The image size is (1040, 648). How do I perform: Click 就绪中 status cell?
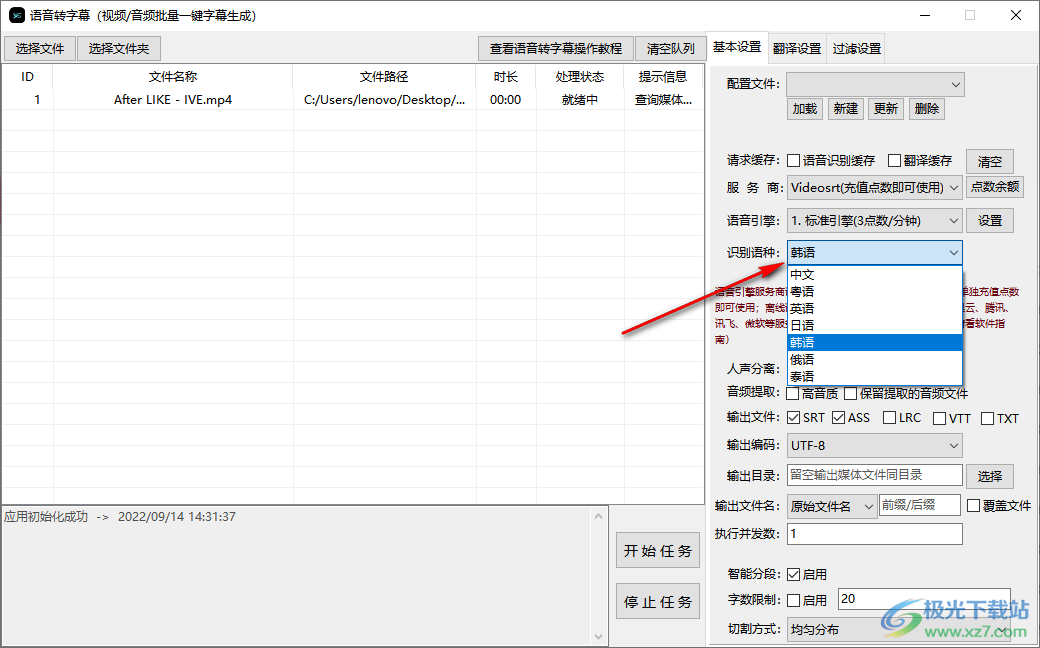point(580,100)
